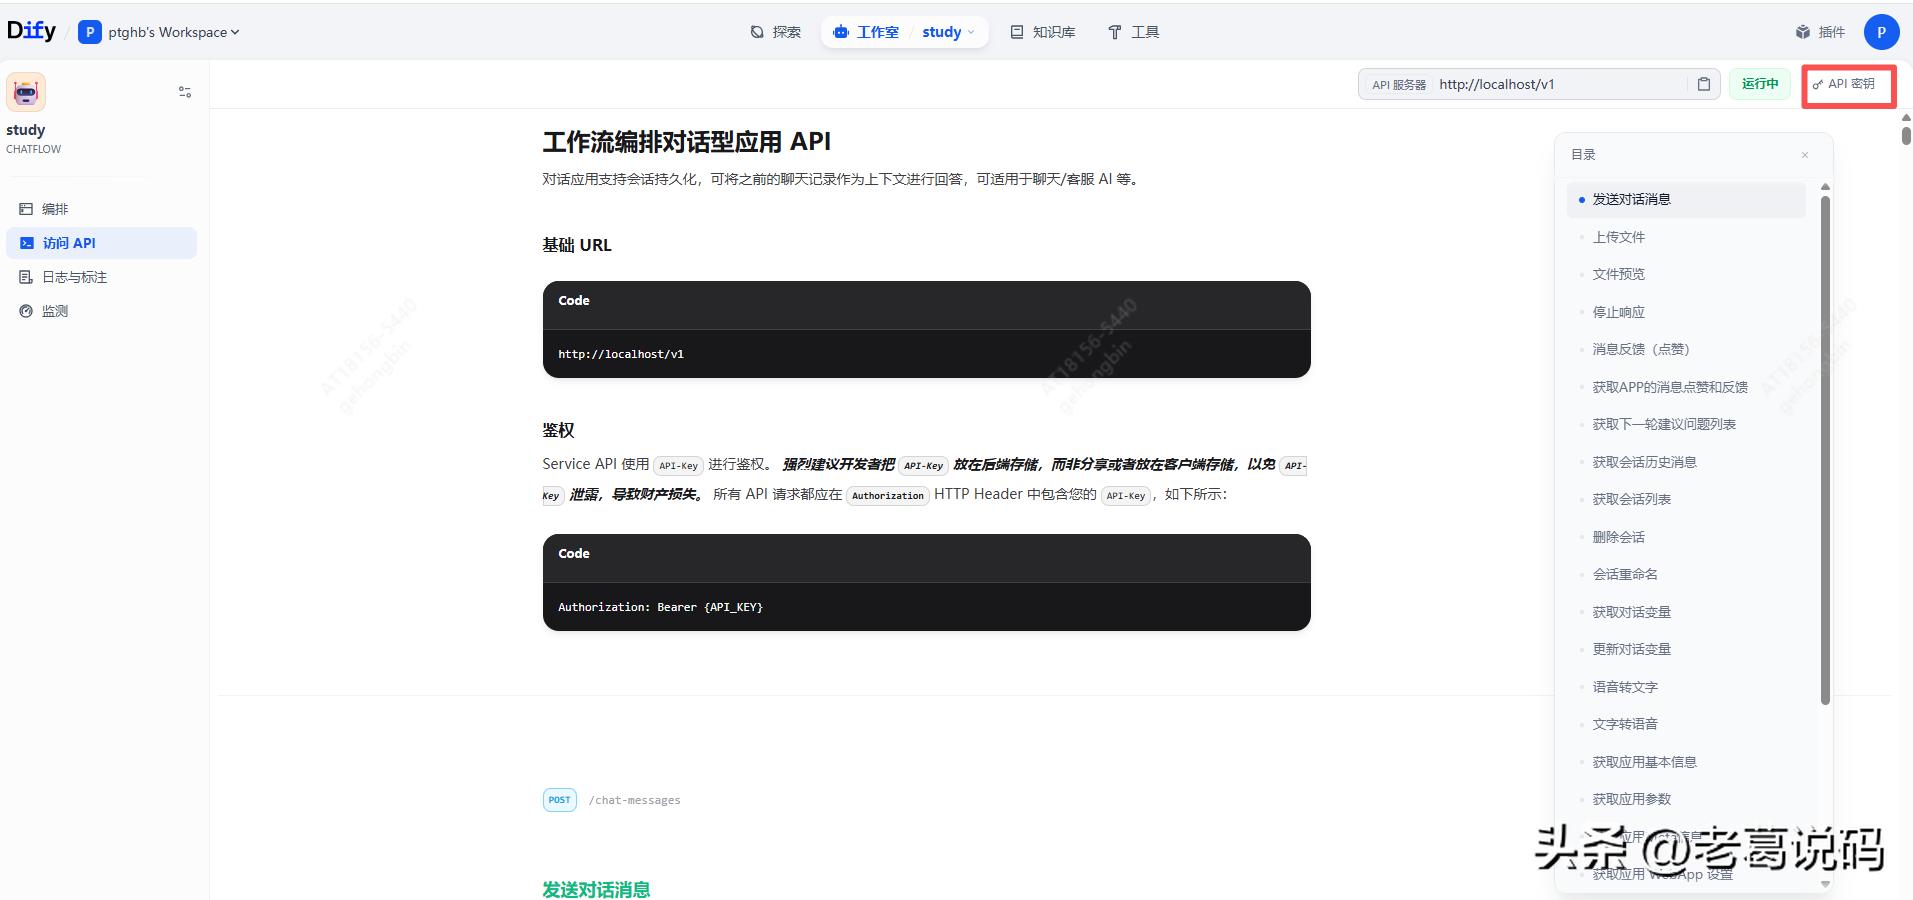Screen dimensions: 1913x900
Task: Expand the study app switcher dropdown
Action: point(948,32)
